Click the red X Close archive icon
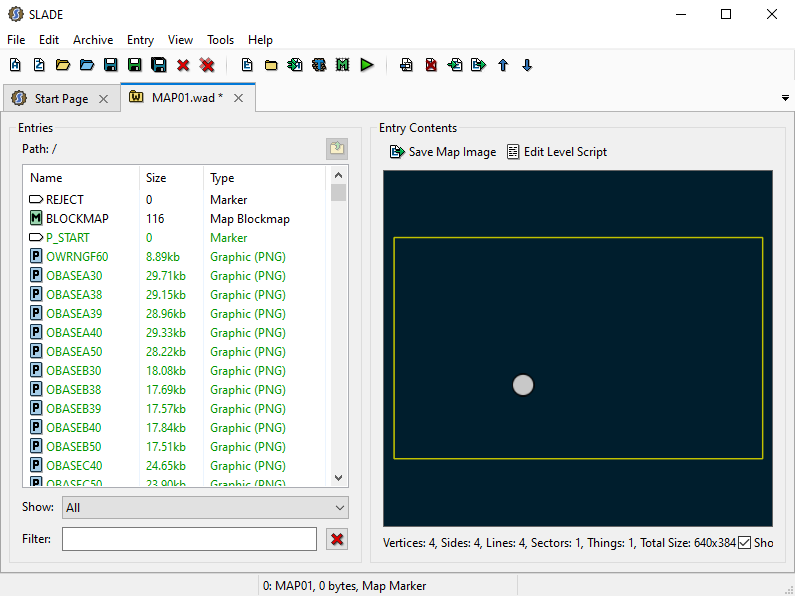 [x=183, y=65]
